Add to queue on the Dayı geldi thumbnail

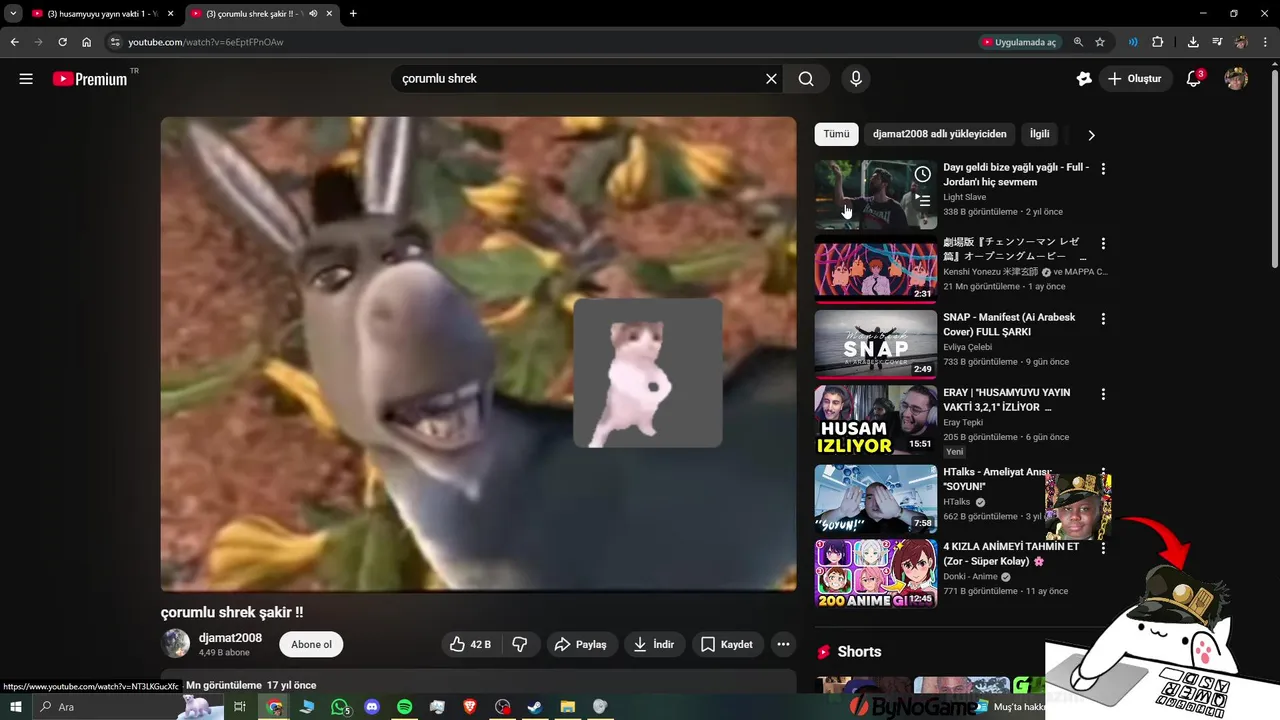(x=923, y=200)
